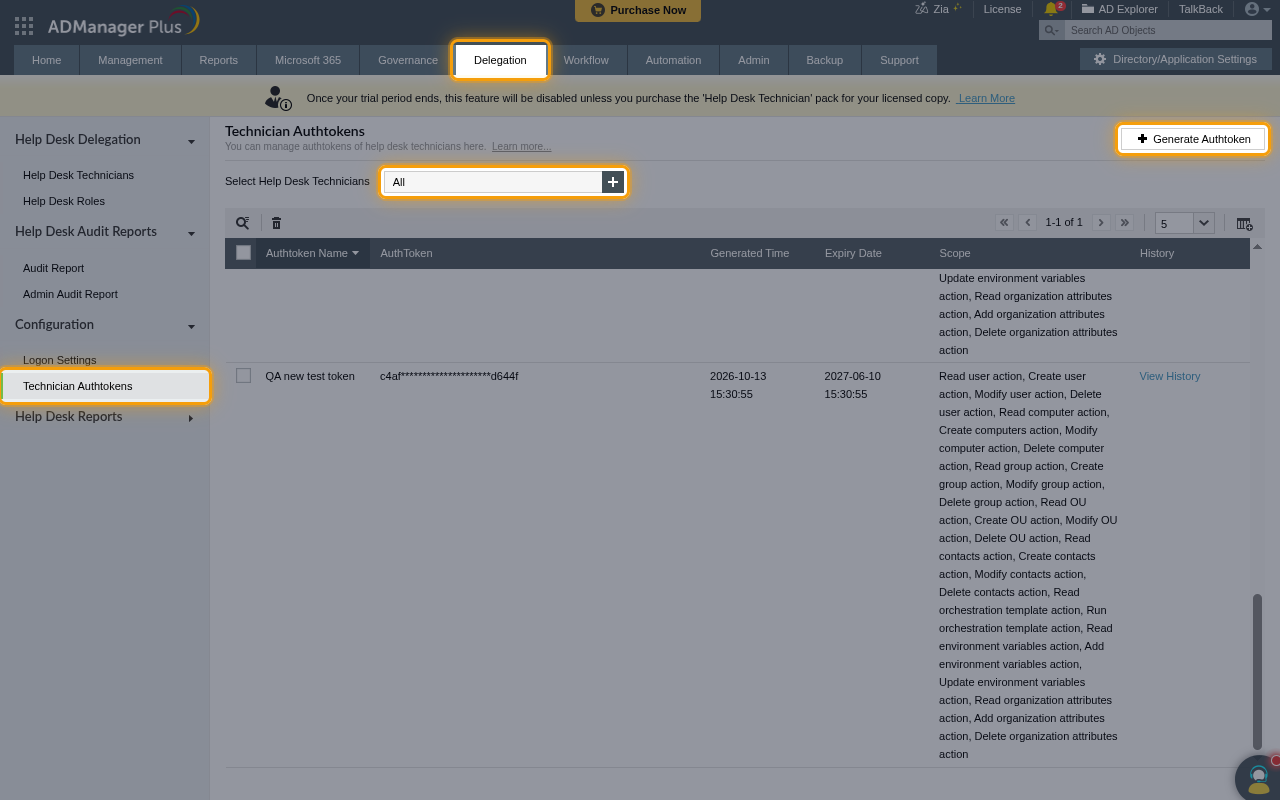Click the delete trash icon
The image size is (1280, 800).
coord(277,223)
